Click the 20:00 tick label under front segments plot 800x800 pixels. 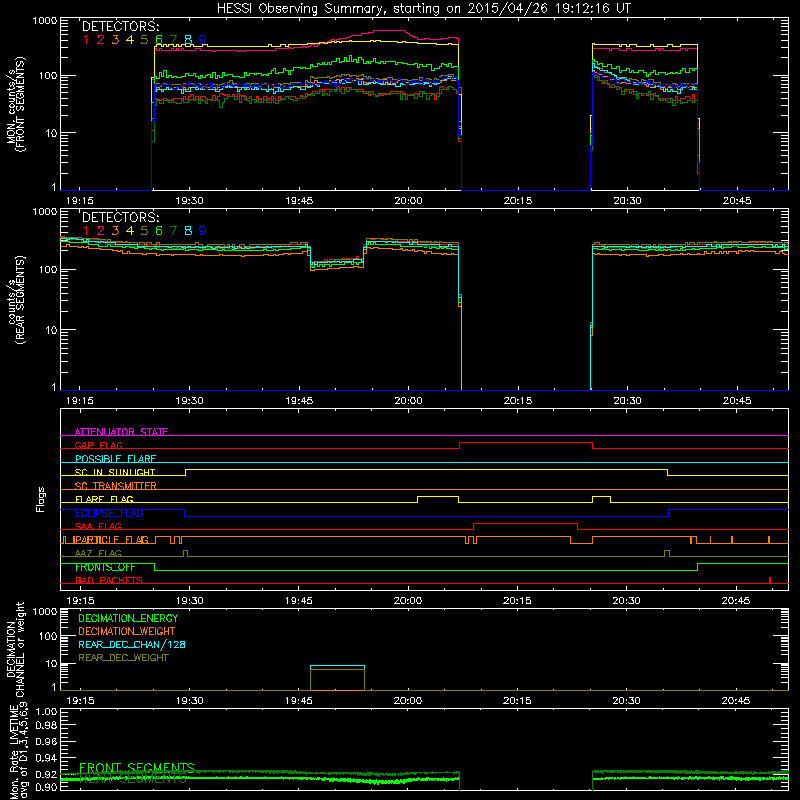pyautogui.click(x=408, y=201)
